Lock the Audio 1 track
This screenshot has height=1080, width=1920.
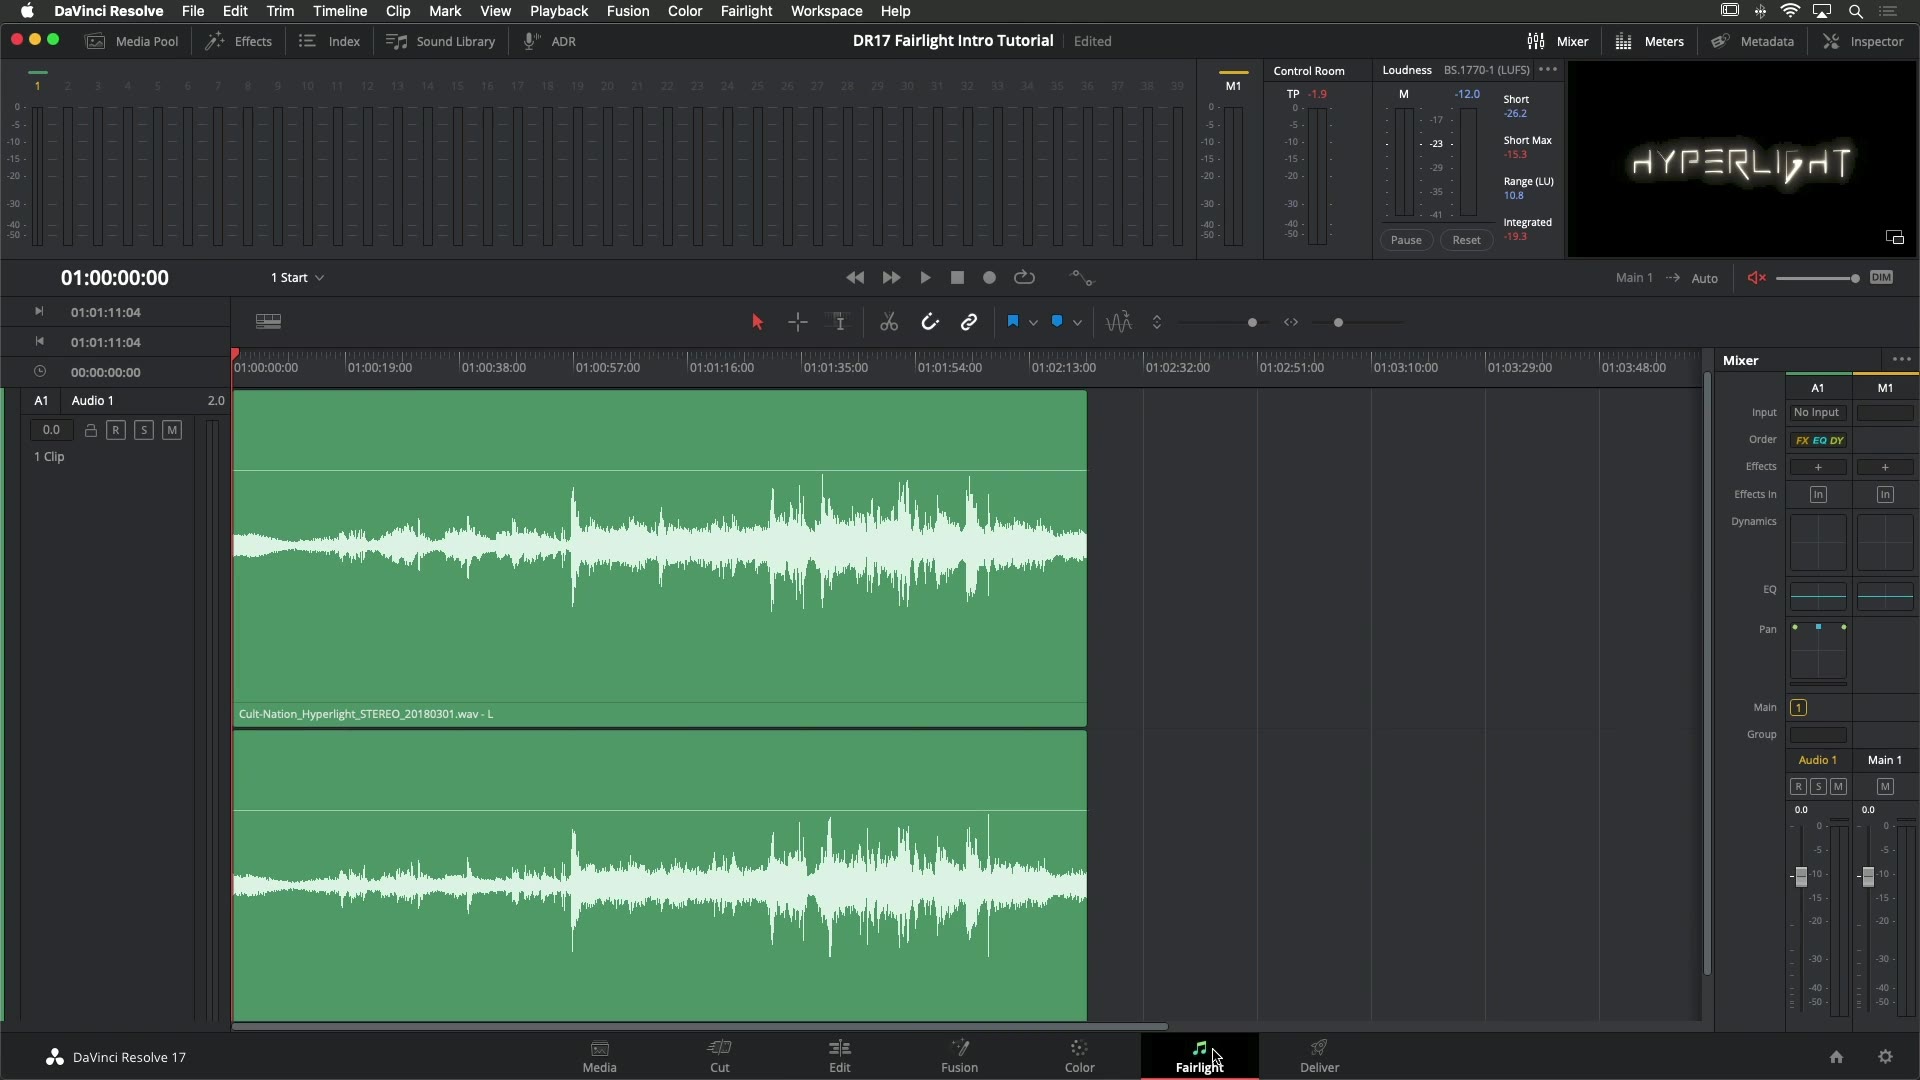tap(90, 430)
